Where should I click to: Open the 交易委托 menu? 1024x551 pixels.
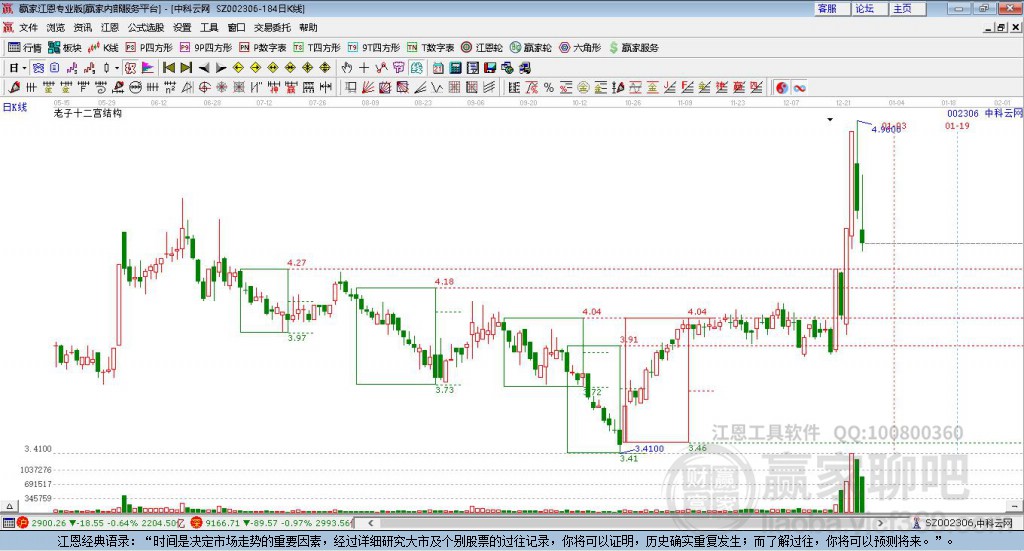(272, 27)
